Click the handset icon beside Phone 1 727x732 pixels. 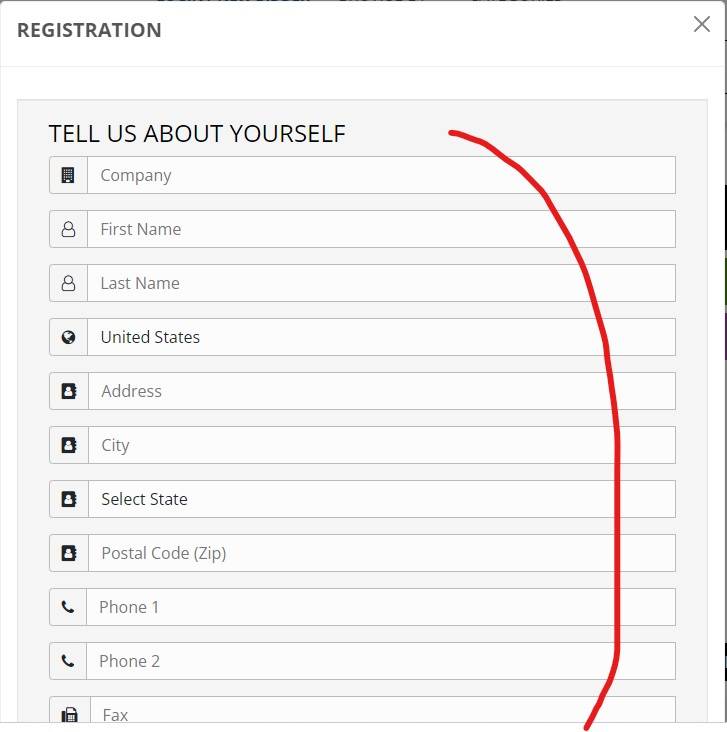pyautogui.click(x=68, y=607)
